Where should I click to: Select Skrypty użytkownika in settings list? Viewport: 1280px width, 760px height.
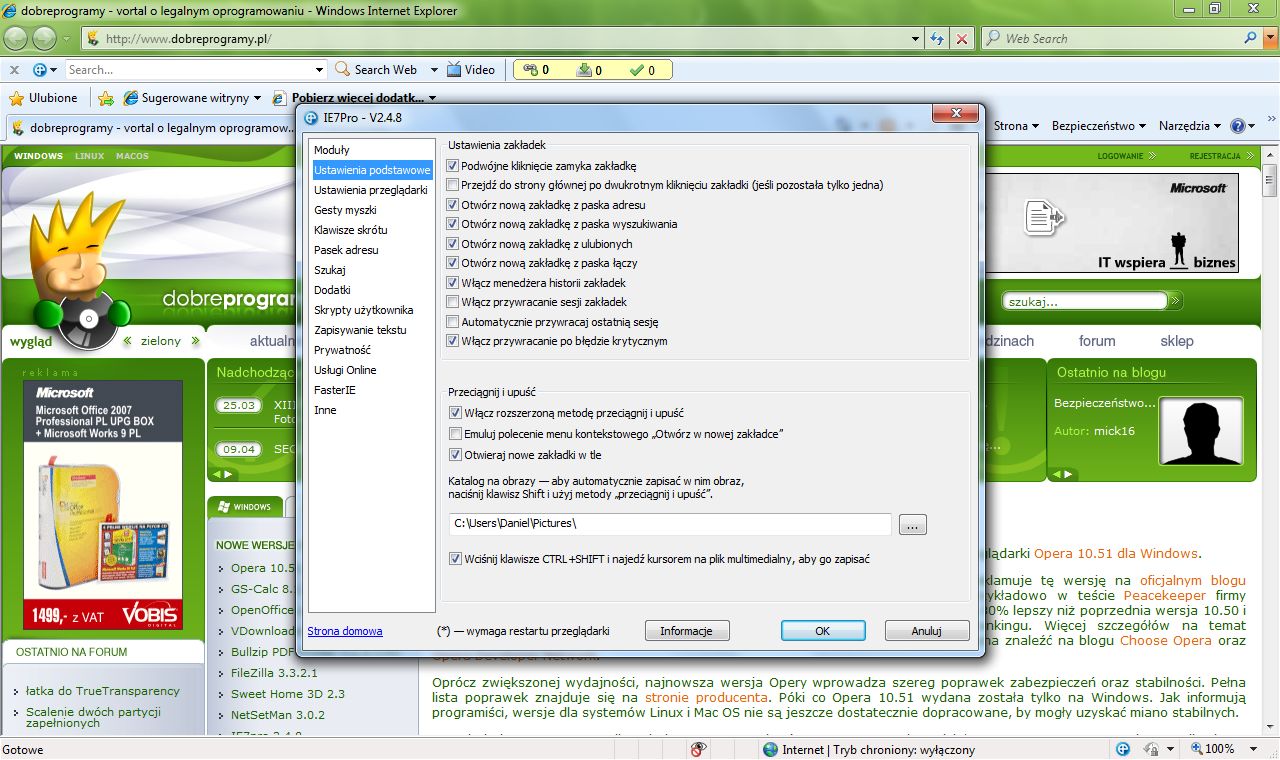(x=363, y=310)
